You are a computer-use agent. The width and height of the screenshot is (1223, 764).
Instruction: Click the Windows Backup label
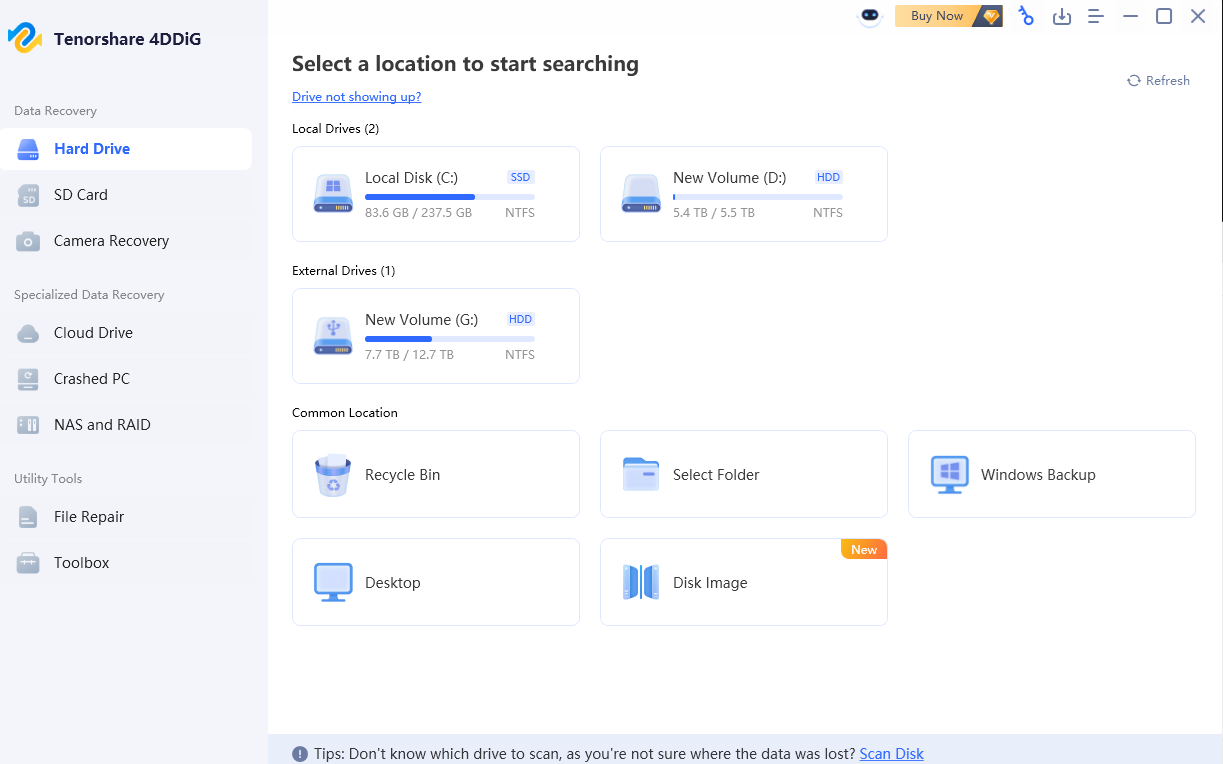(x=1038, y=475)
